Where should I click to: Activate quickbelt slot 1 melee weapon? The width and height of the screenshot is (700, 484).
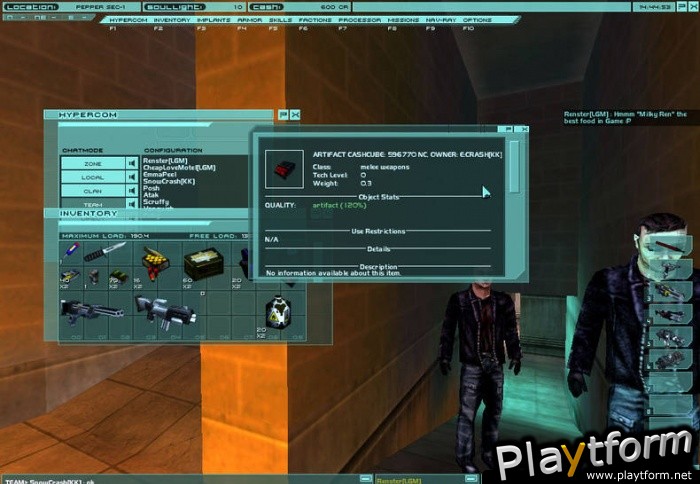click(x=669, y=246)
